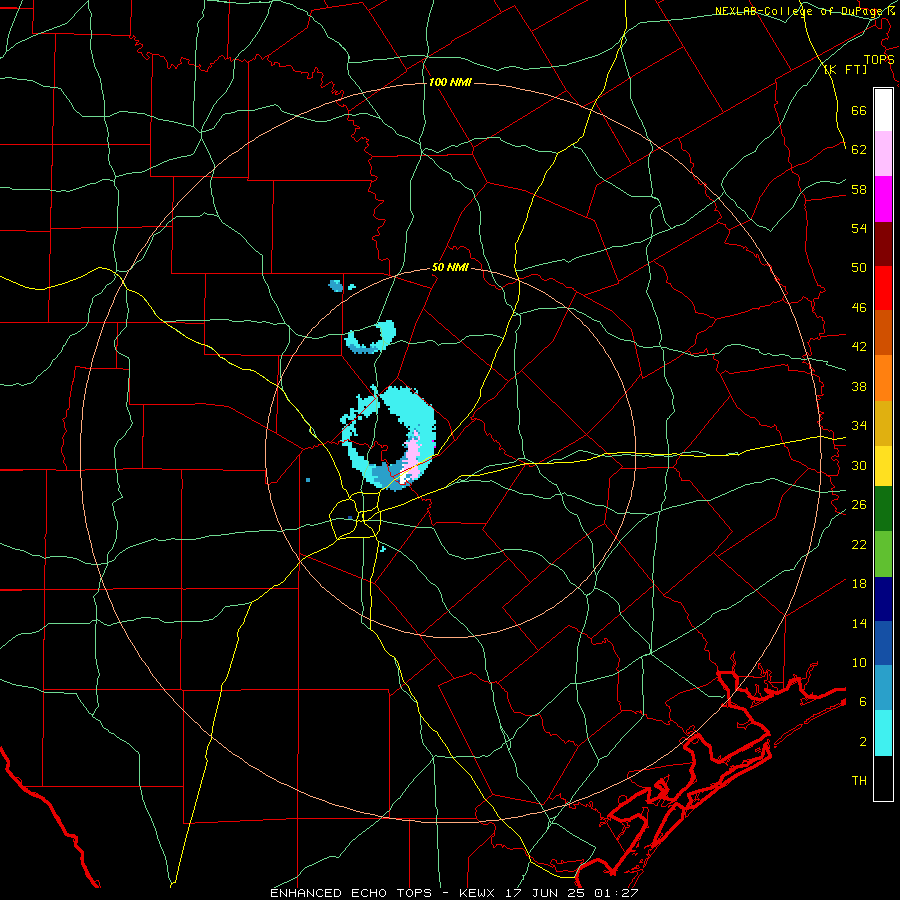Click the '100 NMI' range ring label
This screenshot has height=900, width=900.
(450, 83)
